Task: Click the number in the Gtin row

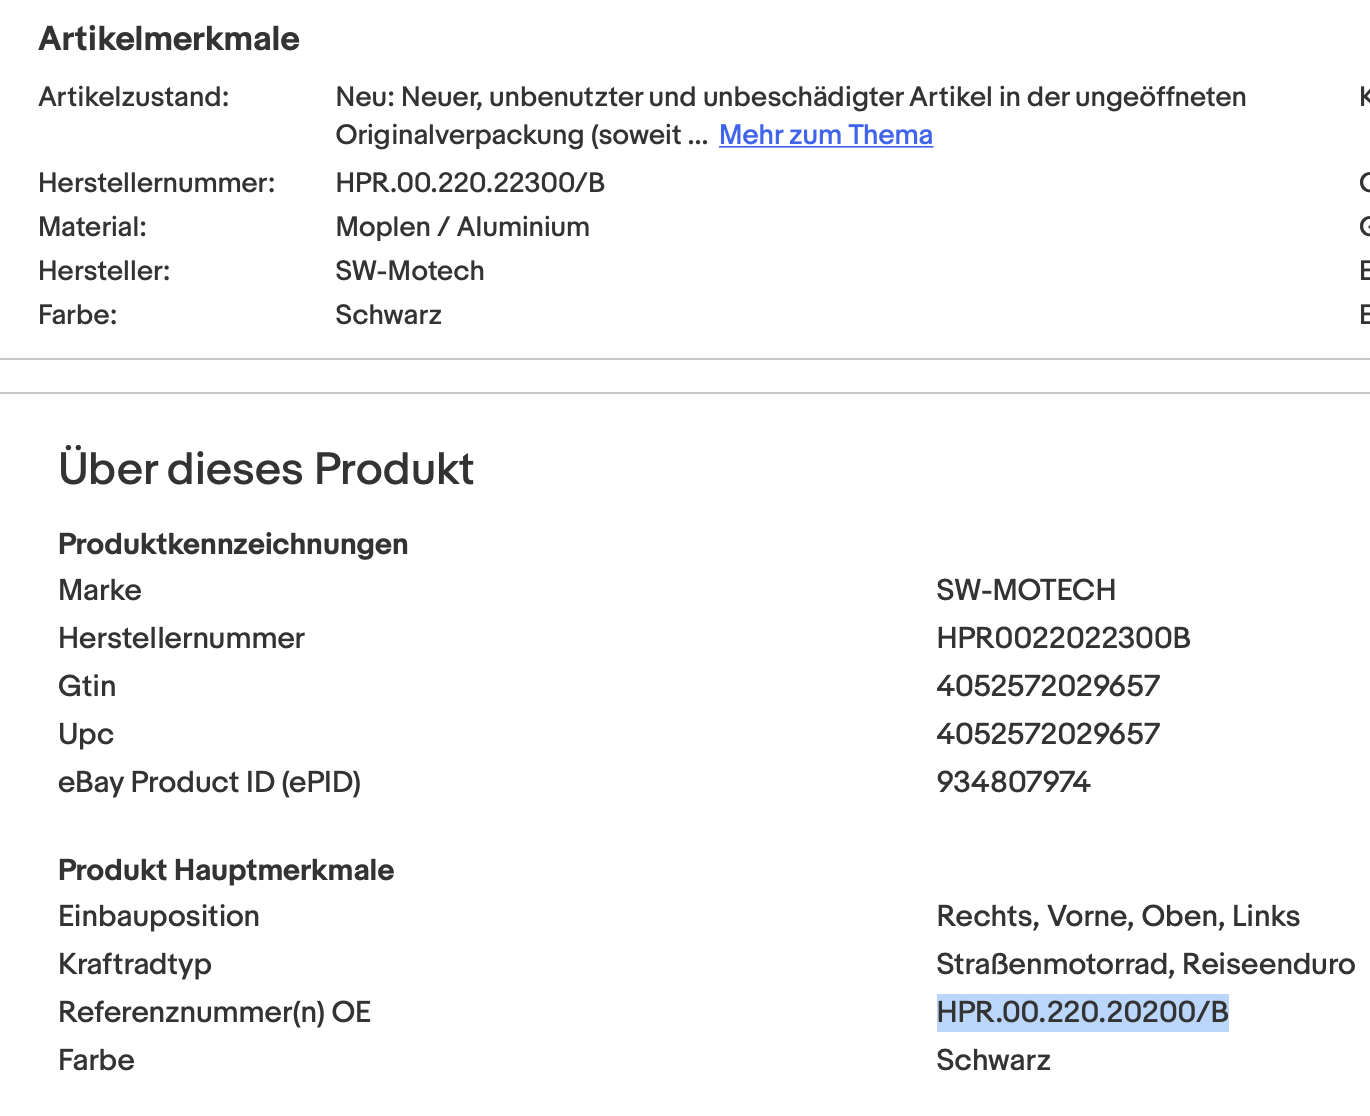Action: 1047,686
